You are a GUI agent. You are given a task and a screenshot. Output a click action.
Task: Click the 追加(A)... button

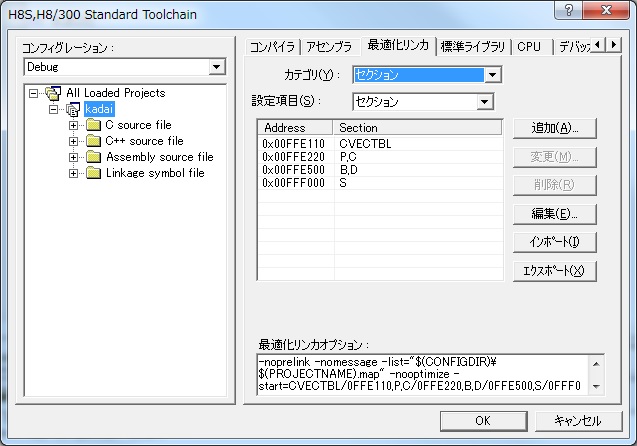pyautogui.click(x=554, y=128)
